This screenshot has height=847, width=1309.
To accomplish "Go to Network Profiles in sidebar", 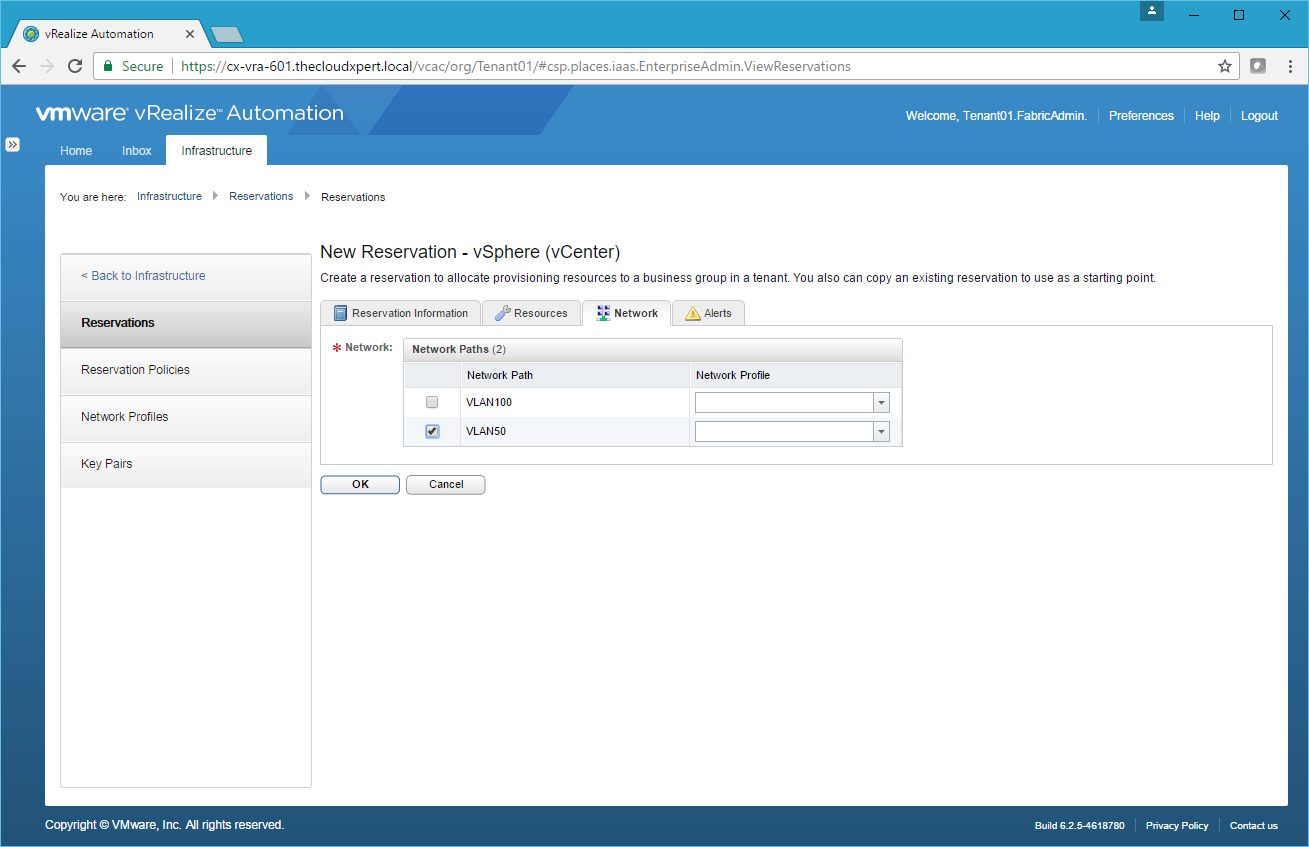I will click(x=125, y=417).
